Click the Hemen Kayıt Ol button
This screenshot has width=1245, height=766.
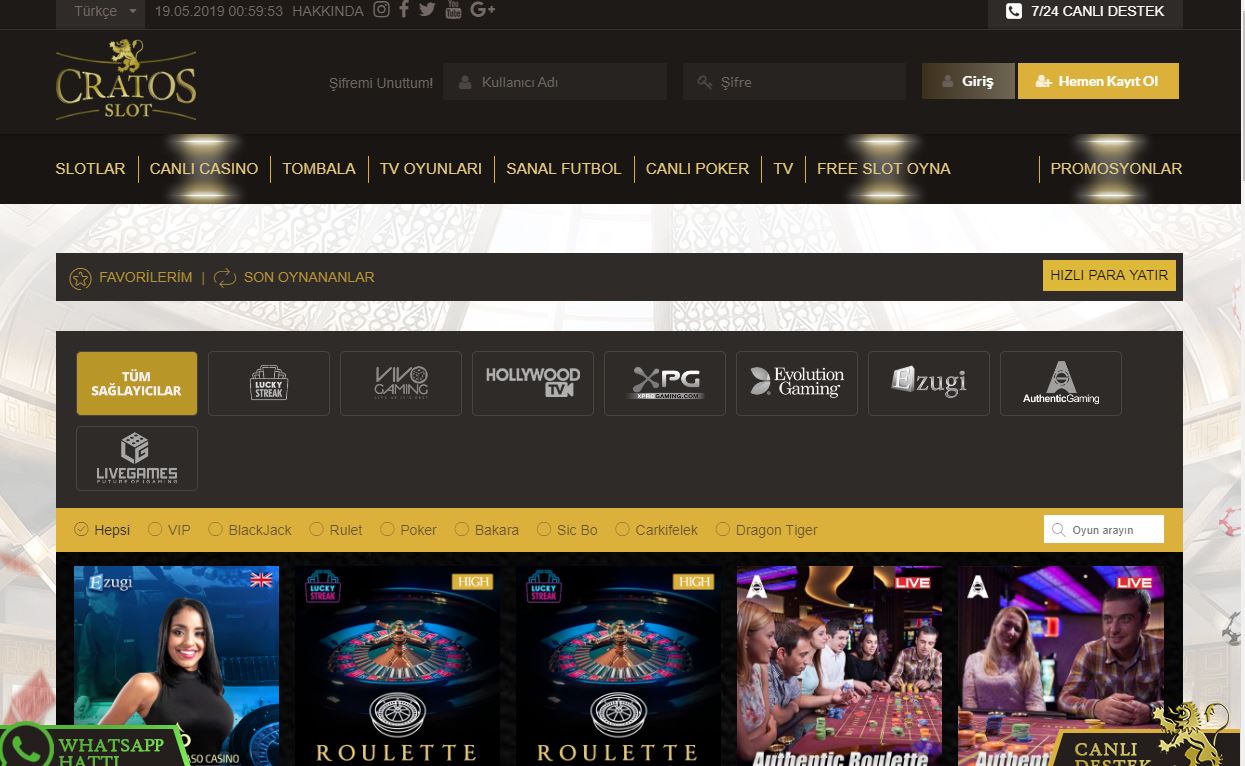pyautogui.click(x=1098, y=81)
